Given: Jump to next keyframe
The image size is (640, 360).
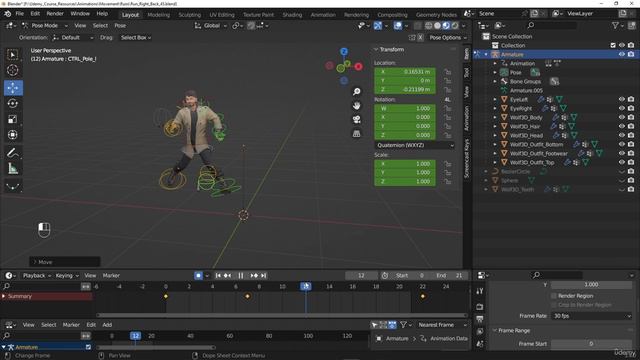Looking at the screenshot, I should coord(254,276).
